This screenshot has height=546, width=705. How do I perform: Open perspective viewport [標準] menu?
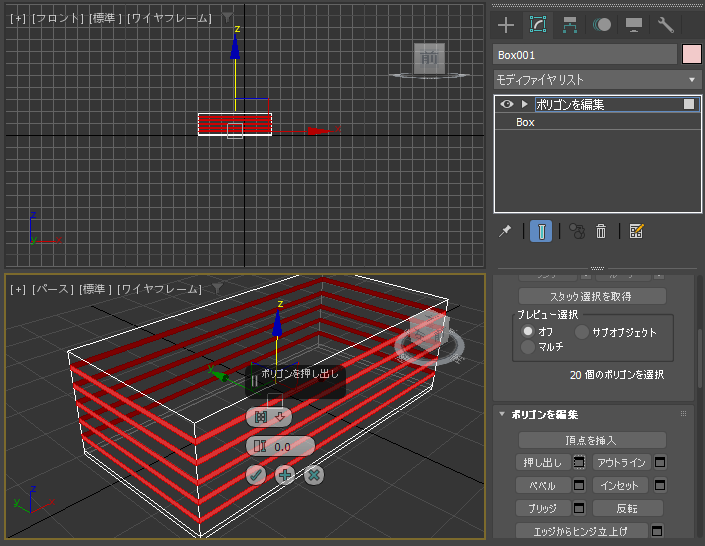95,289
